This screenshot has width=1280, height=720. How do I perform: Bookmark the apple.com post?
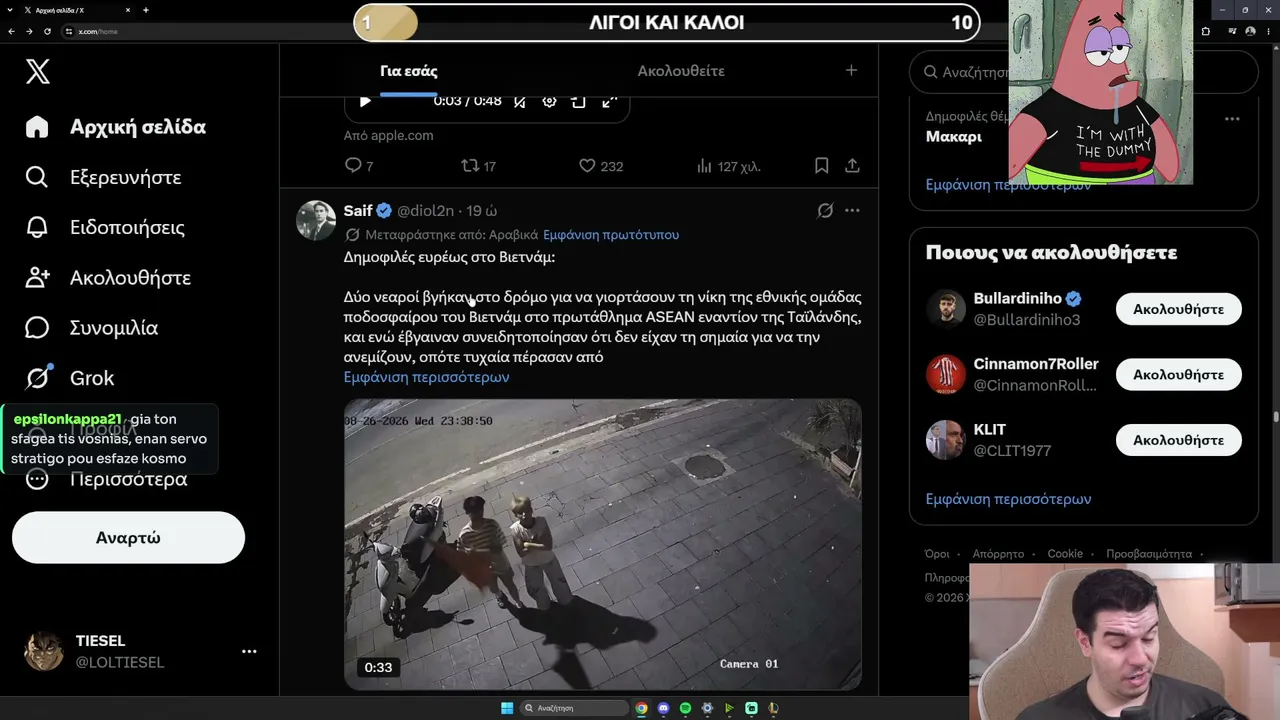[x=822, y=166]
